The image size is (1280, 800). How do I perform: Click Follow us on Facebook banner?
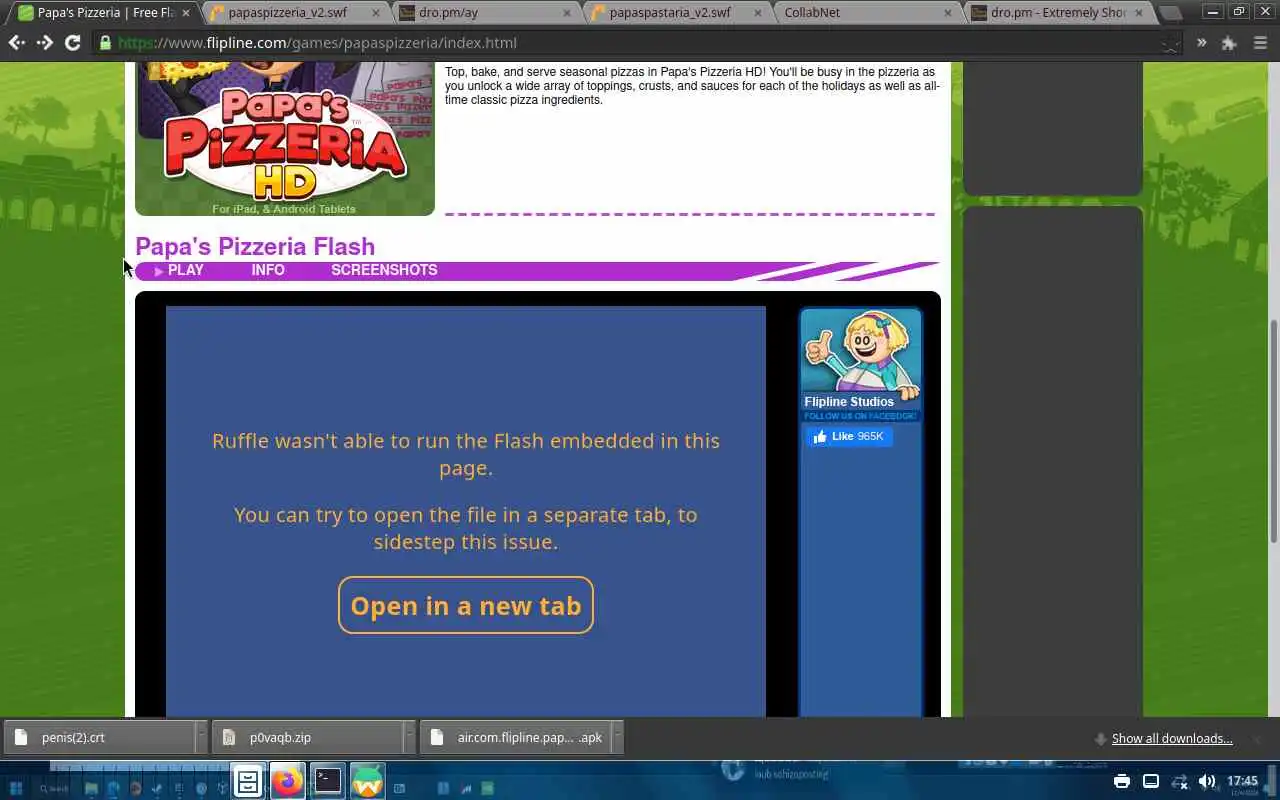860,416
